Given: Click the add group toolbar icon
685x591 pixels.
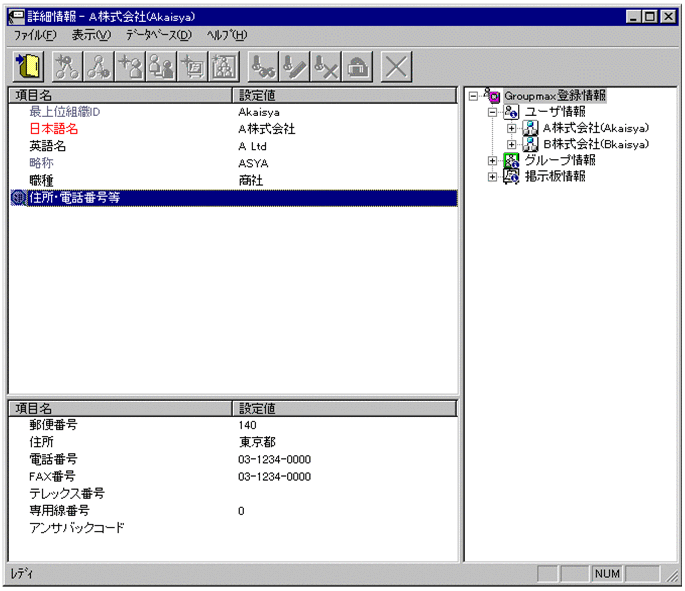Looking at the screenshot, I should click(x=225, y=67).
